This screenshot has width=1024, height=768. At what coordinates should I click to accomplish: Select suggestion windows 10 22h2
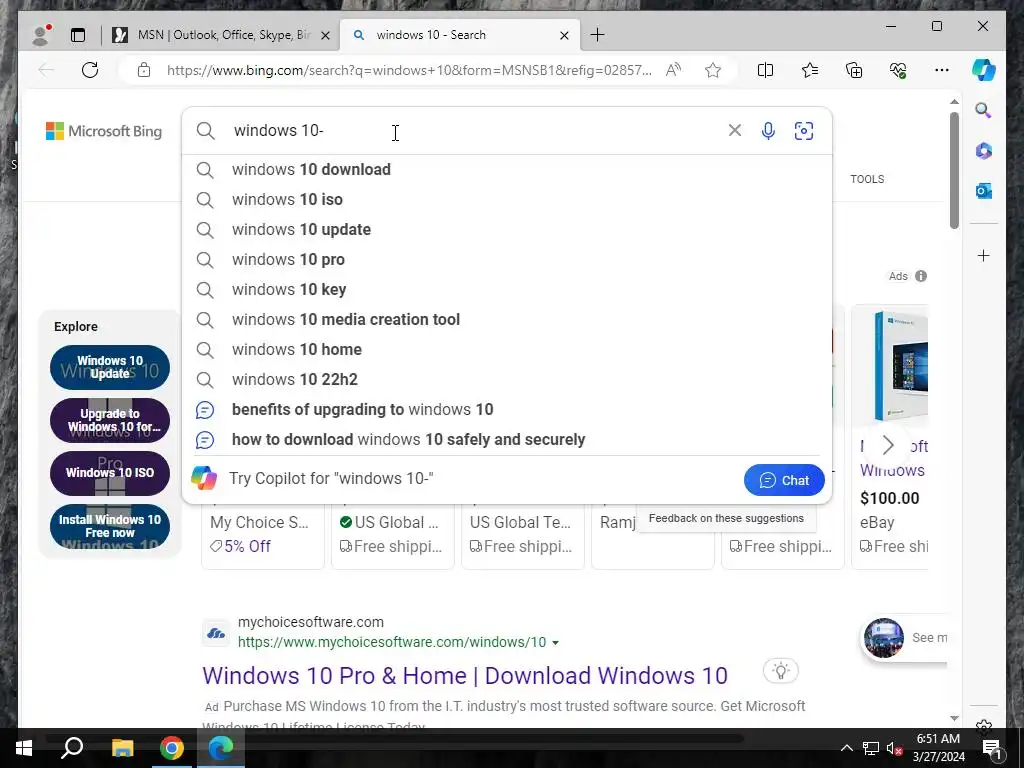click(507, 380)
